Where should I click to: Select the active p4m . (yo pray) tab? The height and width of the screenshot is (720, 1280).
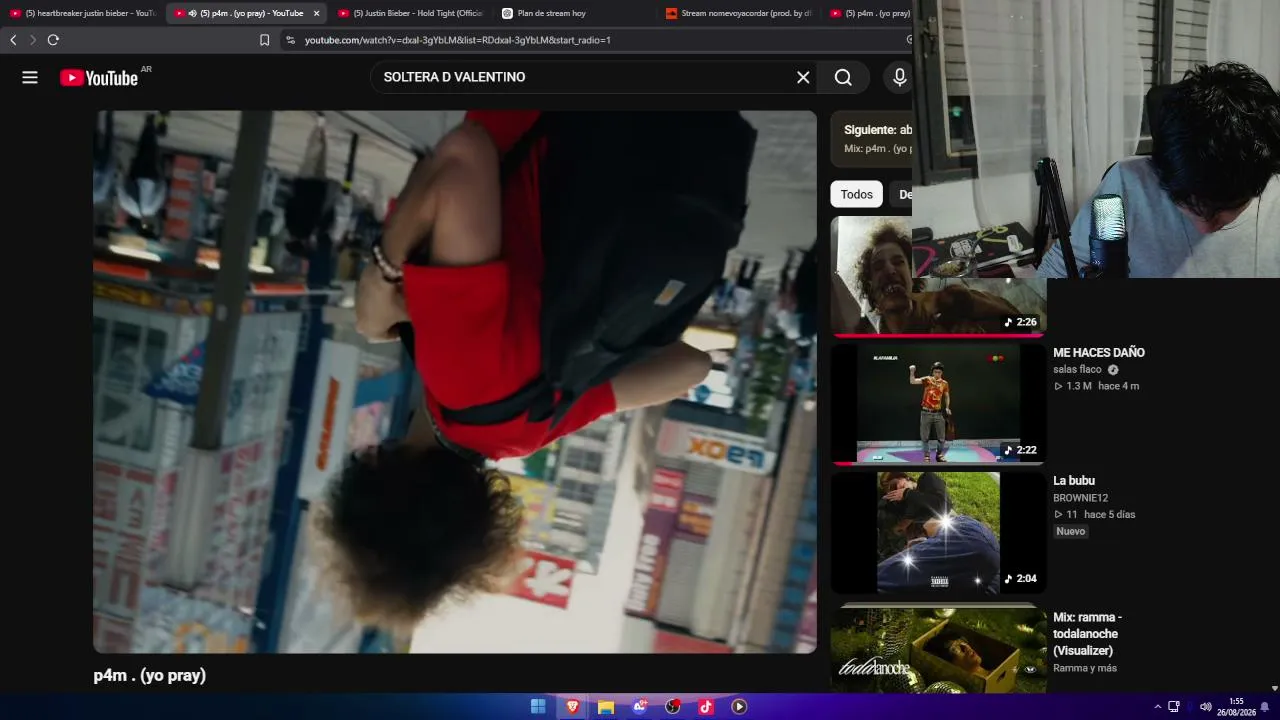[x=247, y=13]
